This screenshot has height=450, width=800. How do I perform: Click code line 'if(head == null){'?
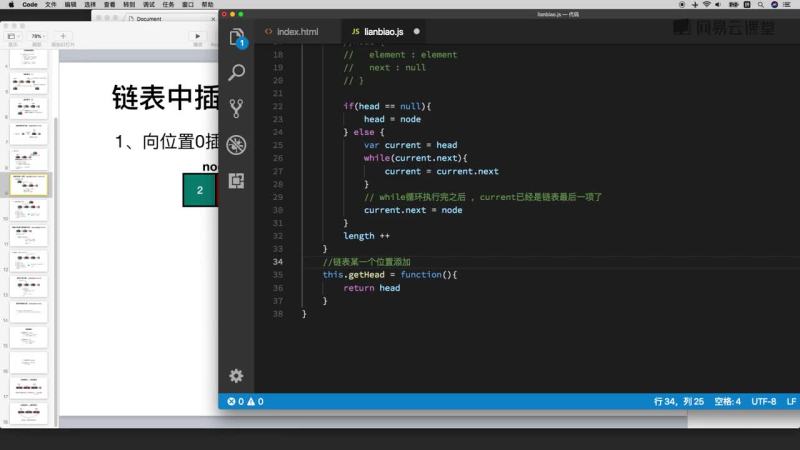tap(387, 106)
